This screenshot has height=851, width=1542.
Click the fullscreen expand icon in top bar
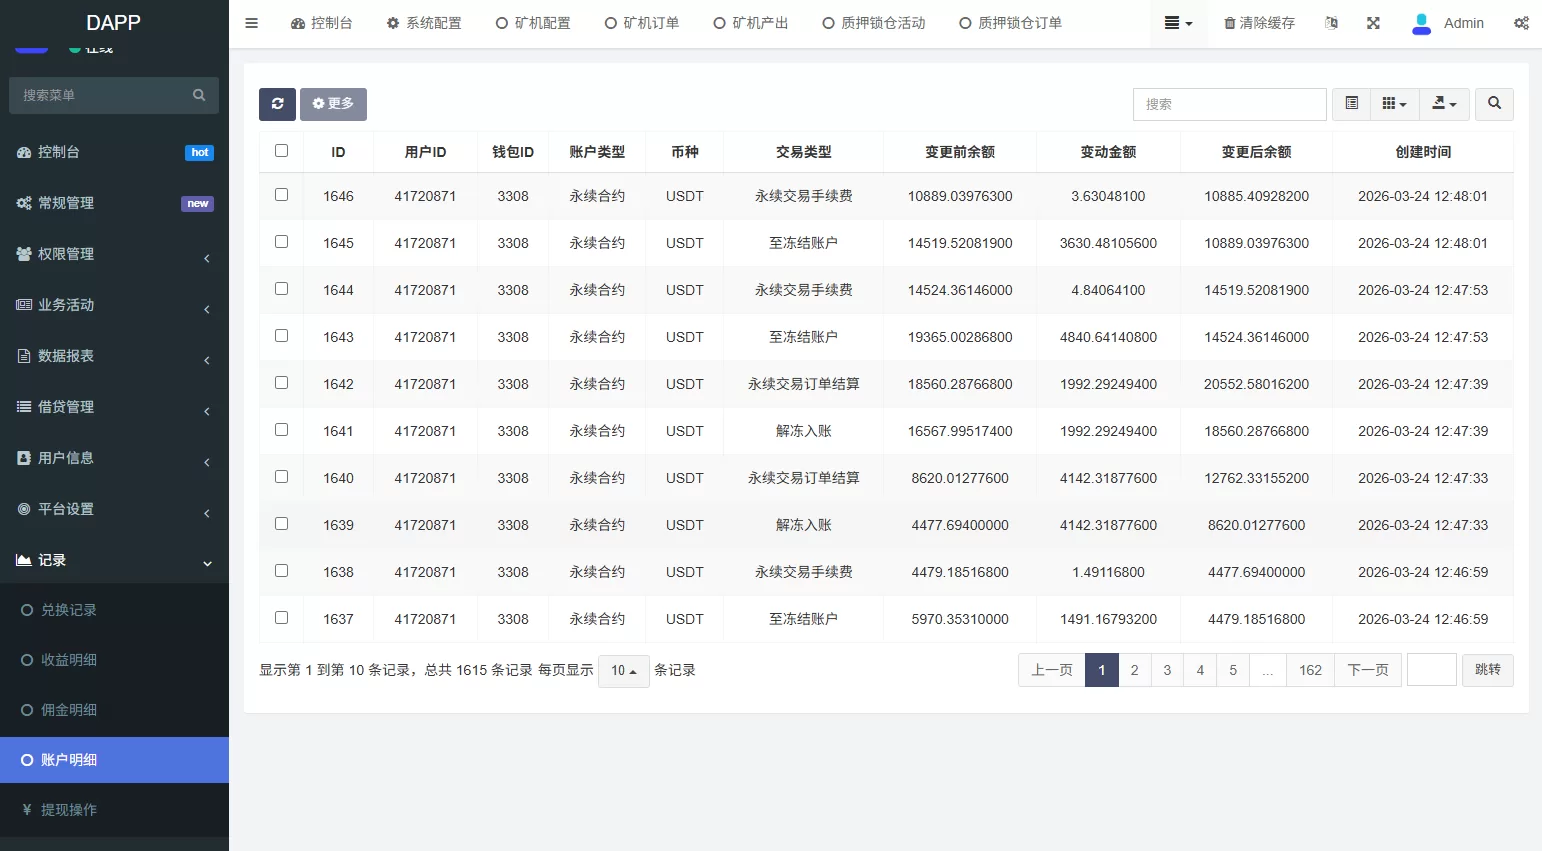point(1373,22)
